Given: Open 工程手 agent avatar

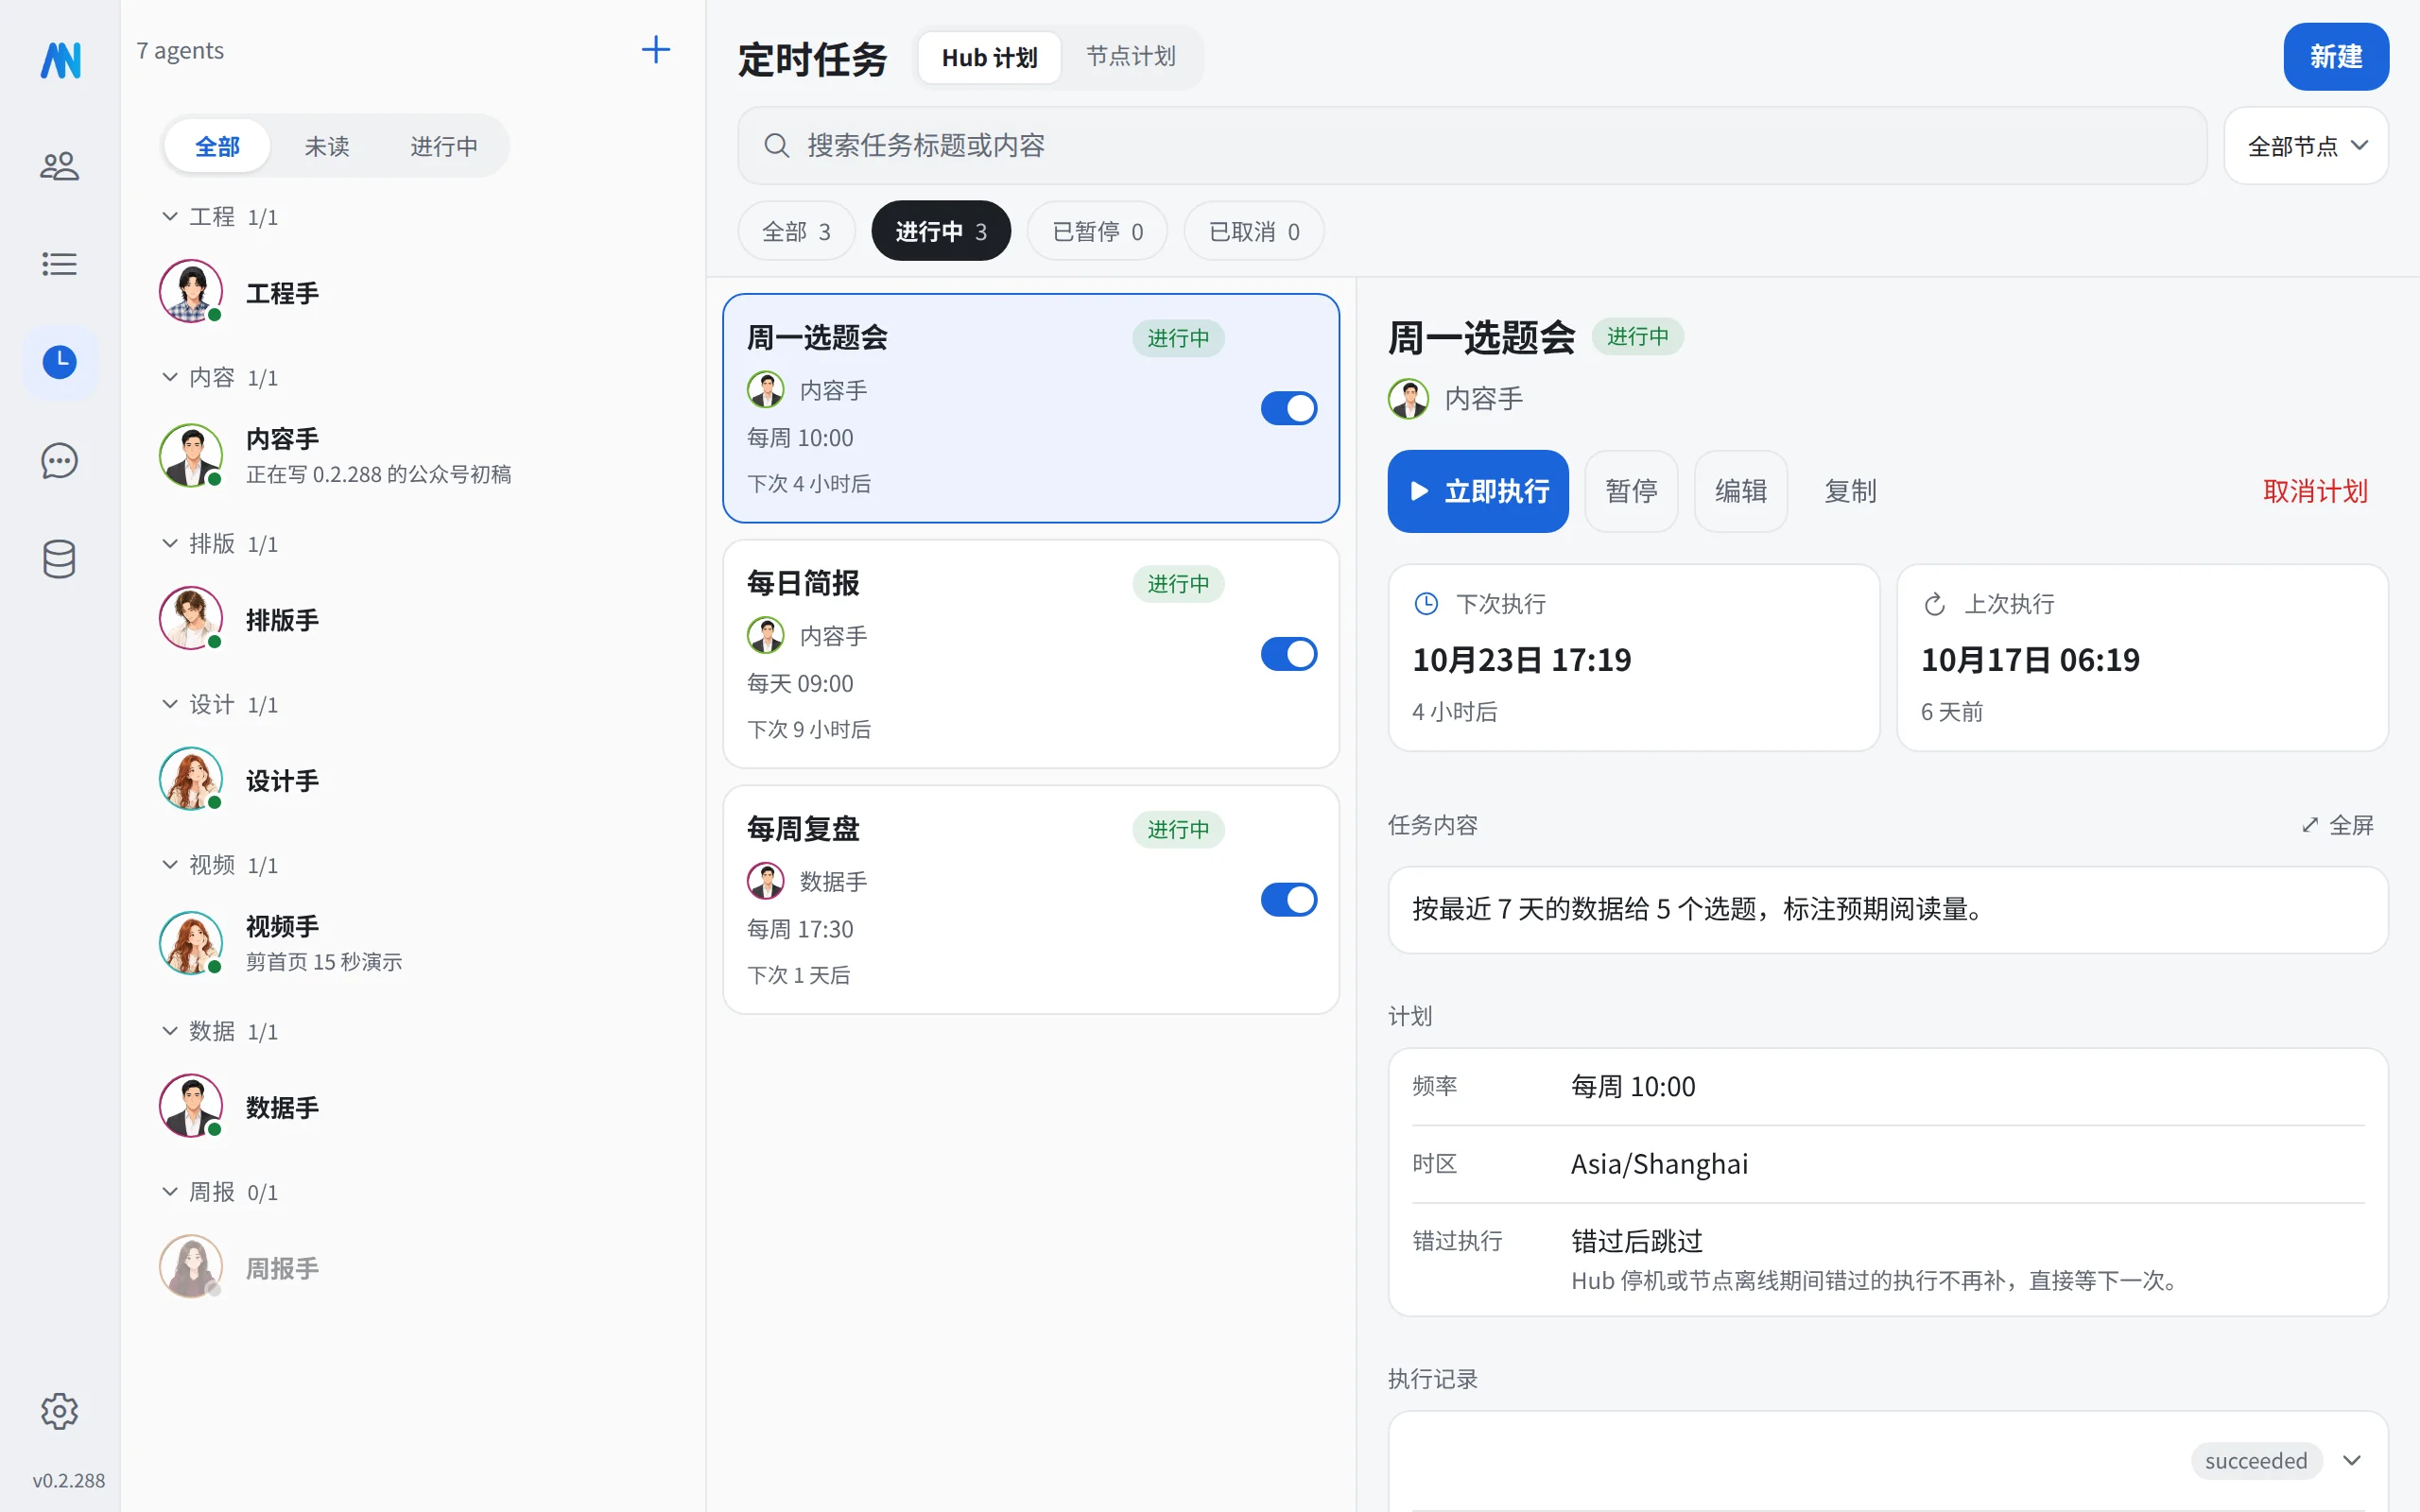Looking at the screenshot, I should pyautogui.click(x=191, y=291).
